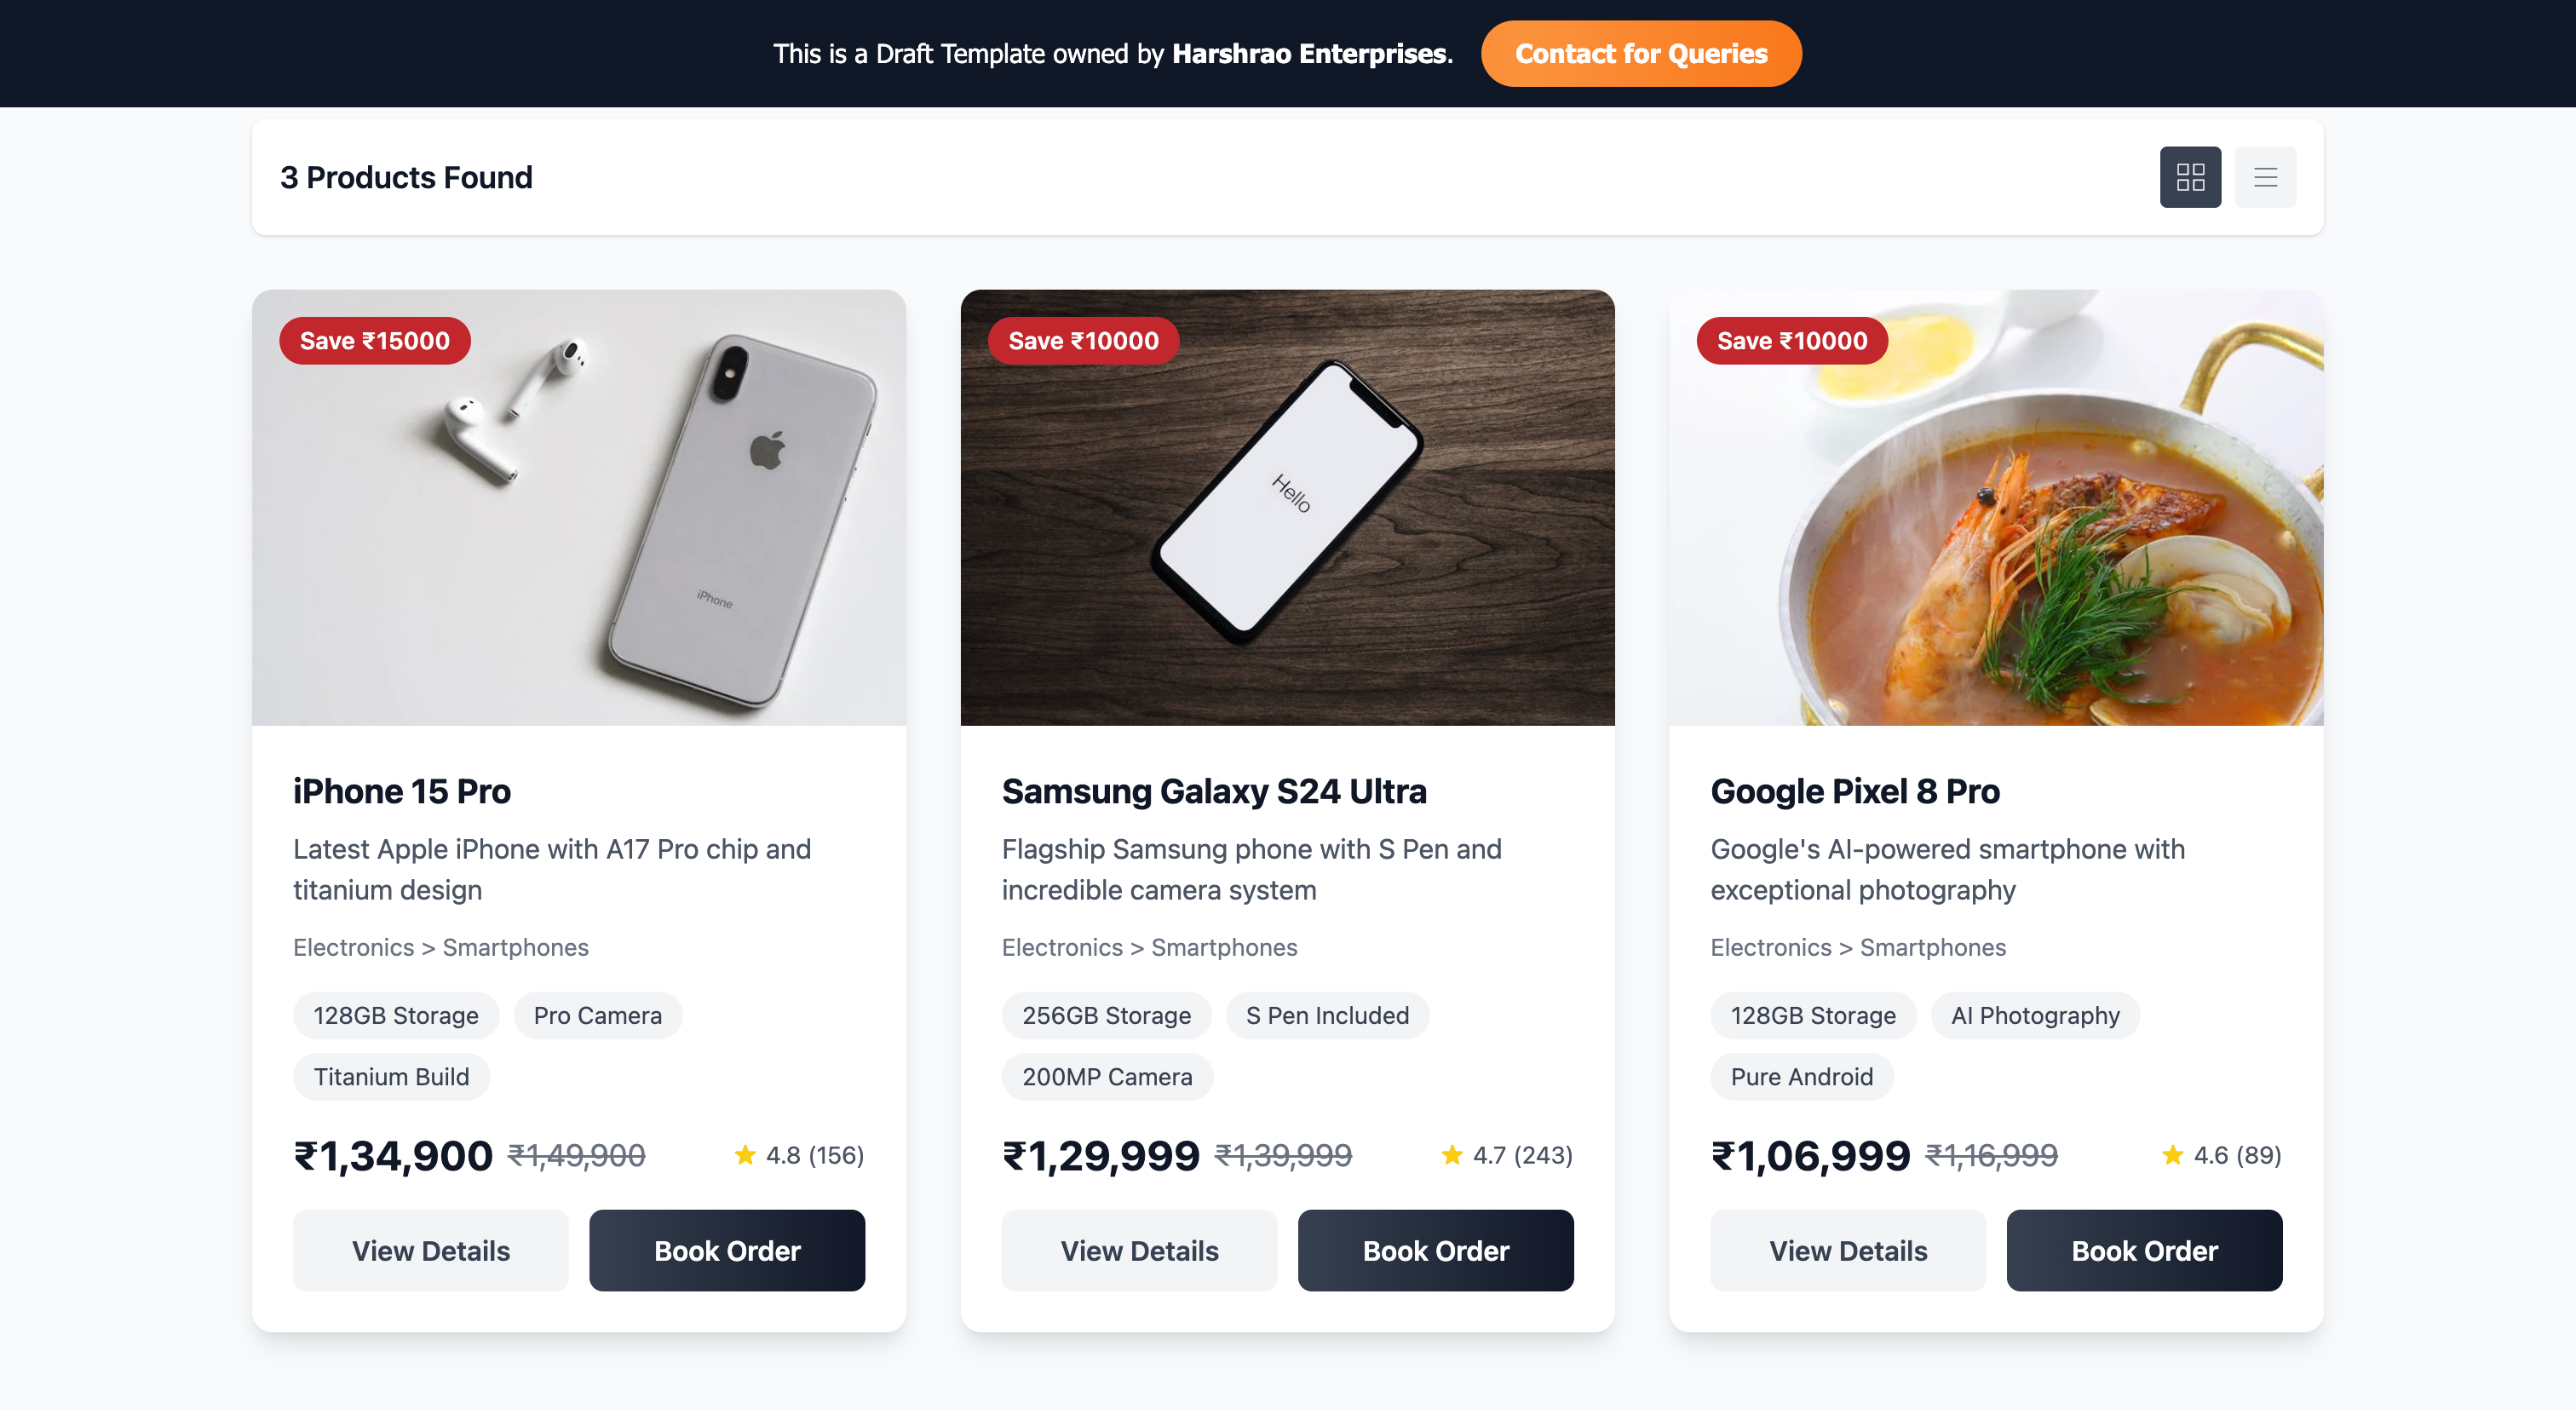Image resolution: width=2576 pixels, height=1409 pixels.
Task: Book Order for Samsung Galaxy S24 Ultra
Action: (1435, 1250)
